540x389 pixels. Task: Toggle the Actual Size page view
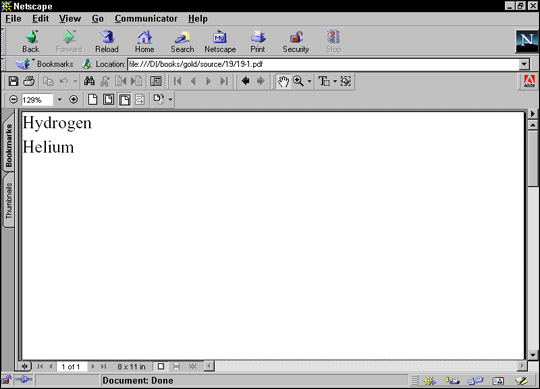[x=93, y=100]
